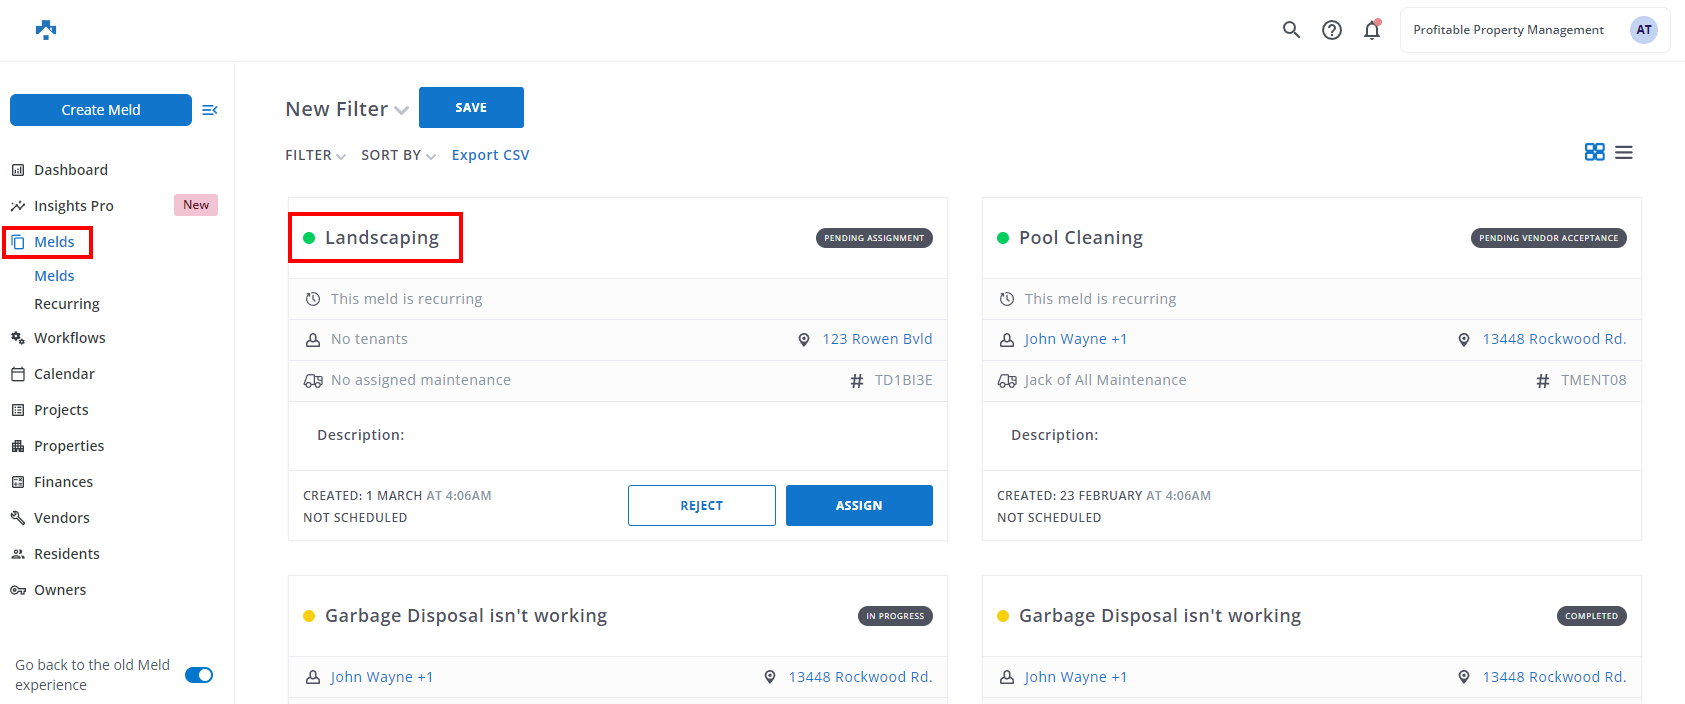Screen dimensions: 1685x704
Task: Click the Create Meld button
Action: pyautogui.click(x=101, y=110)
